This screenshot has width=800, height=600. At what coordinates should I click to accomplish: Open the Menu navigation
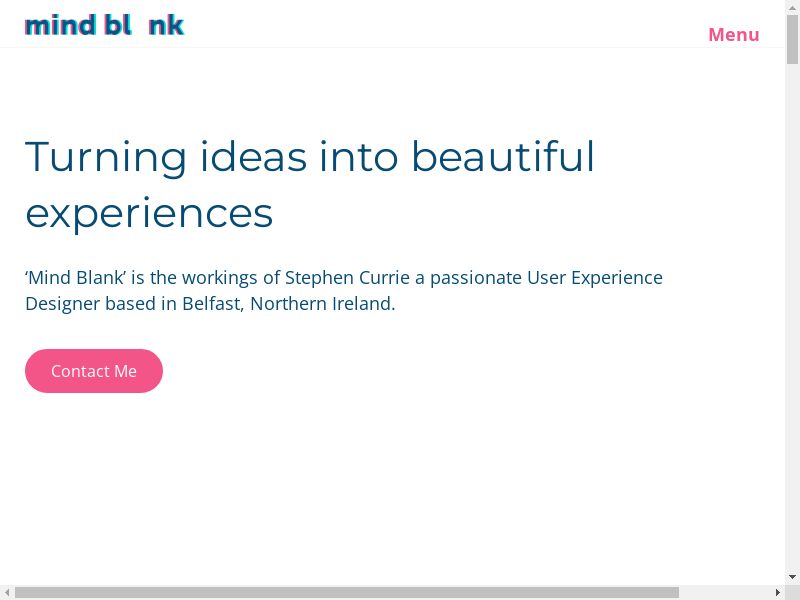(x=733, y=35)
